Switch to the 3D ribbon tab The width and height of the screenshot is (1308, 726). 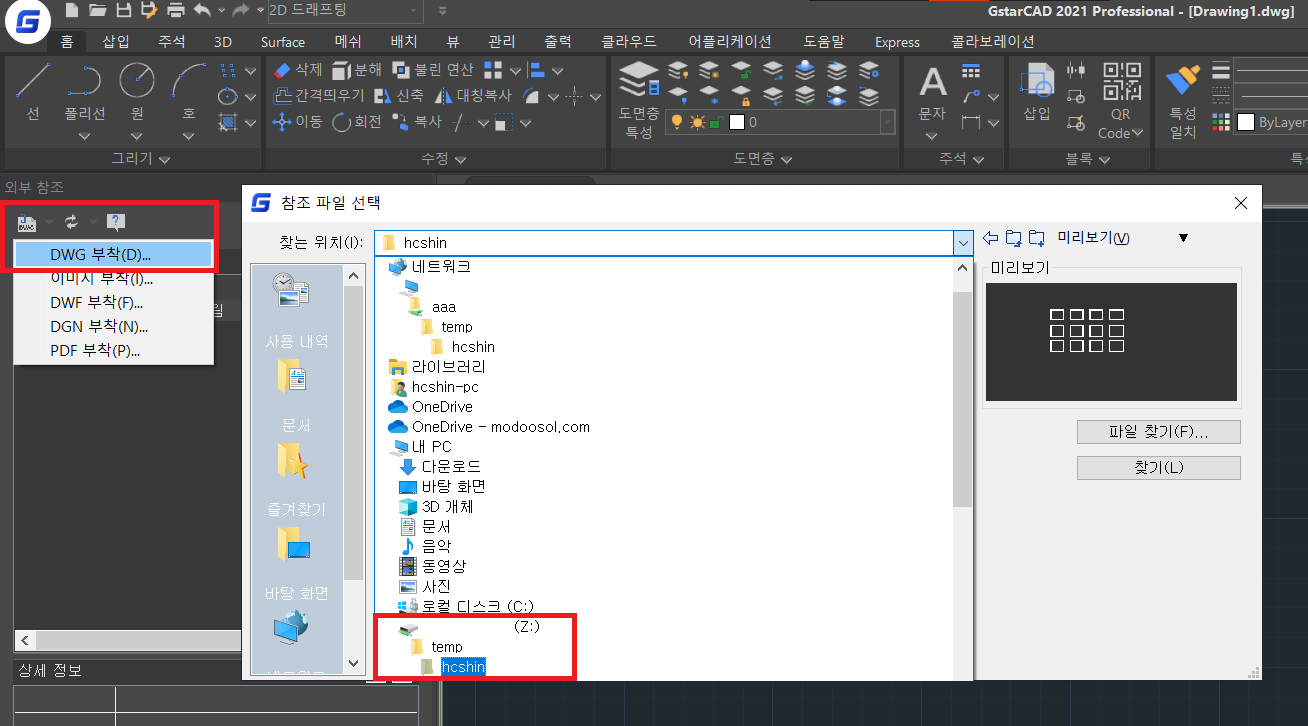[x=223, y=42]
